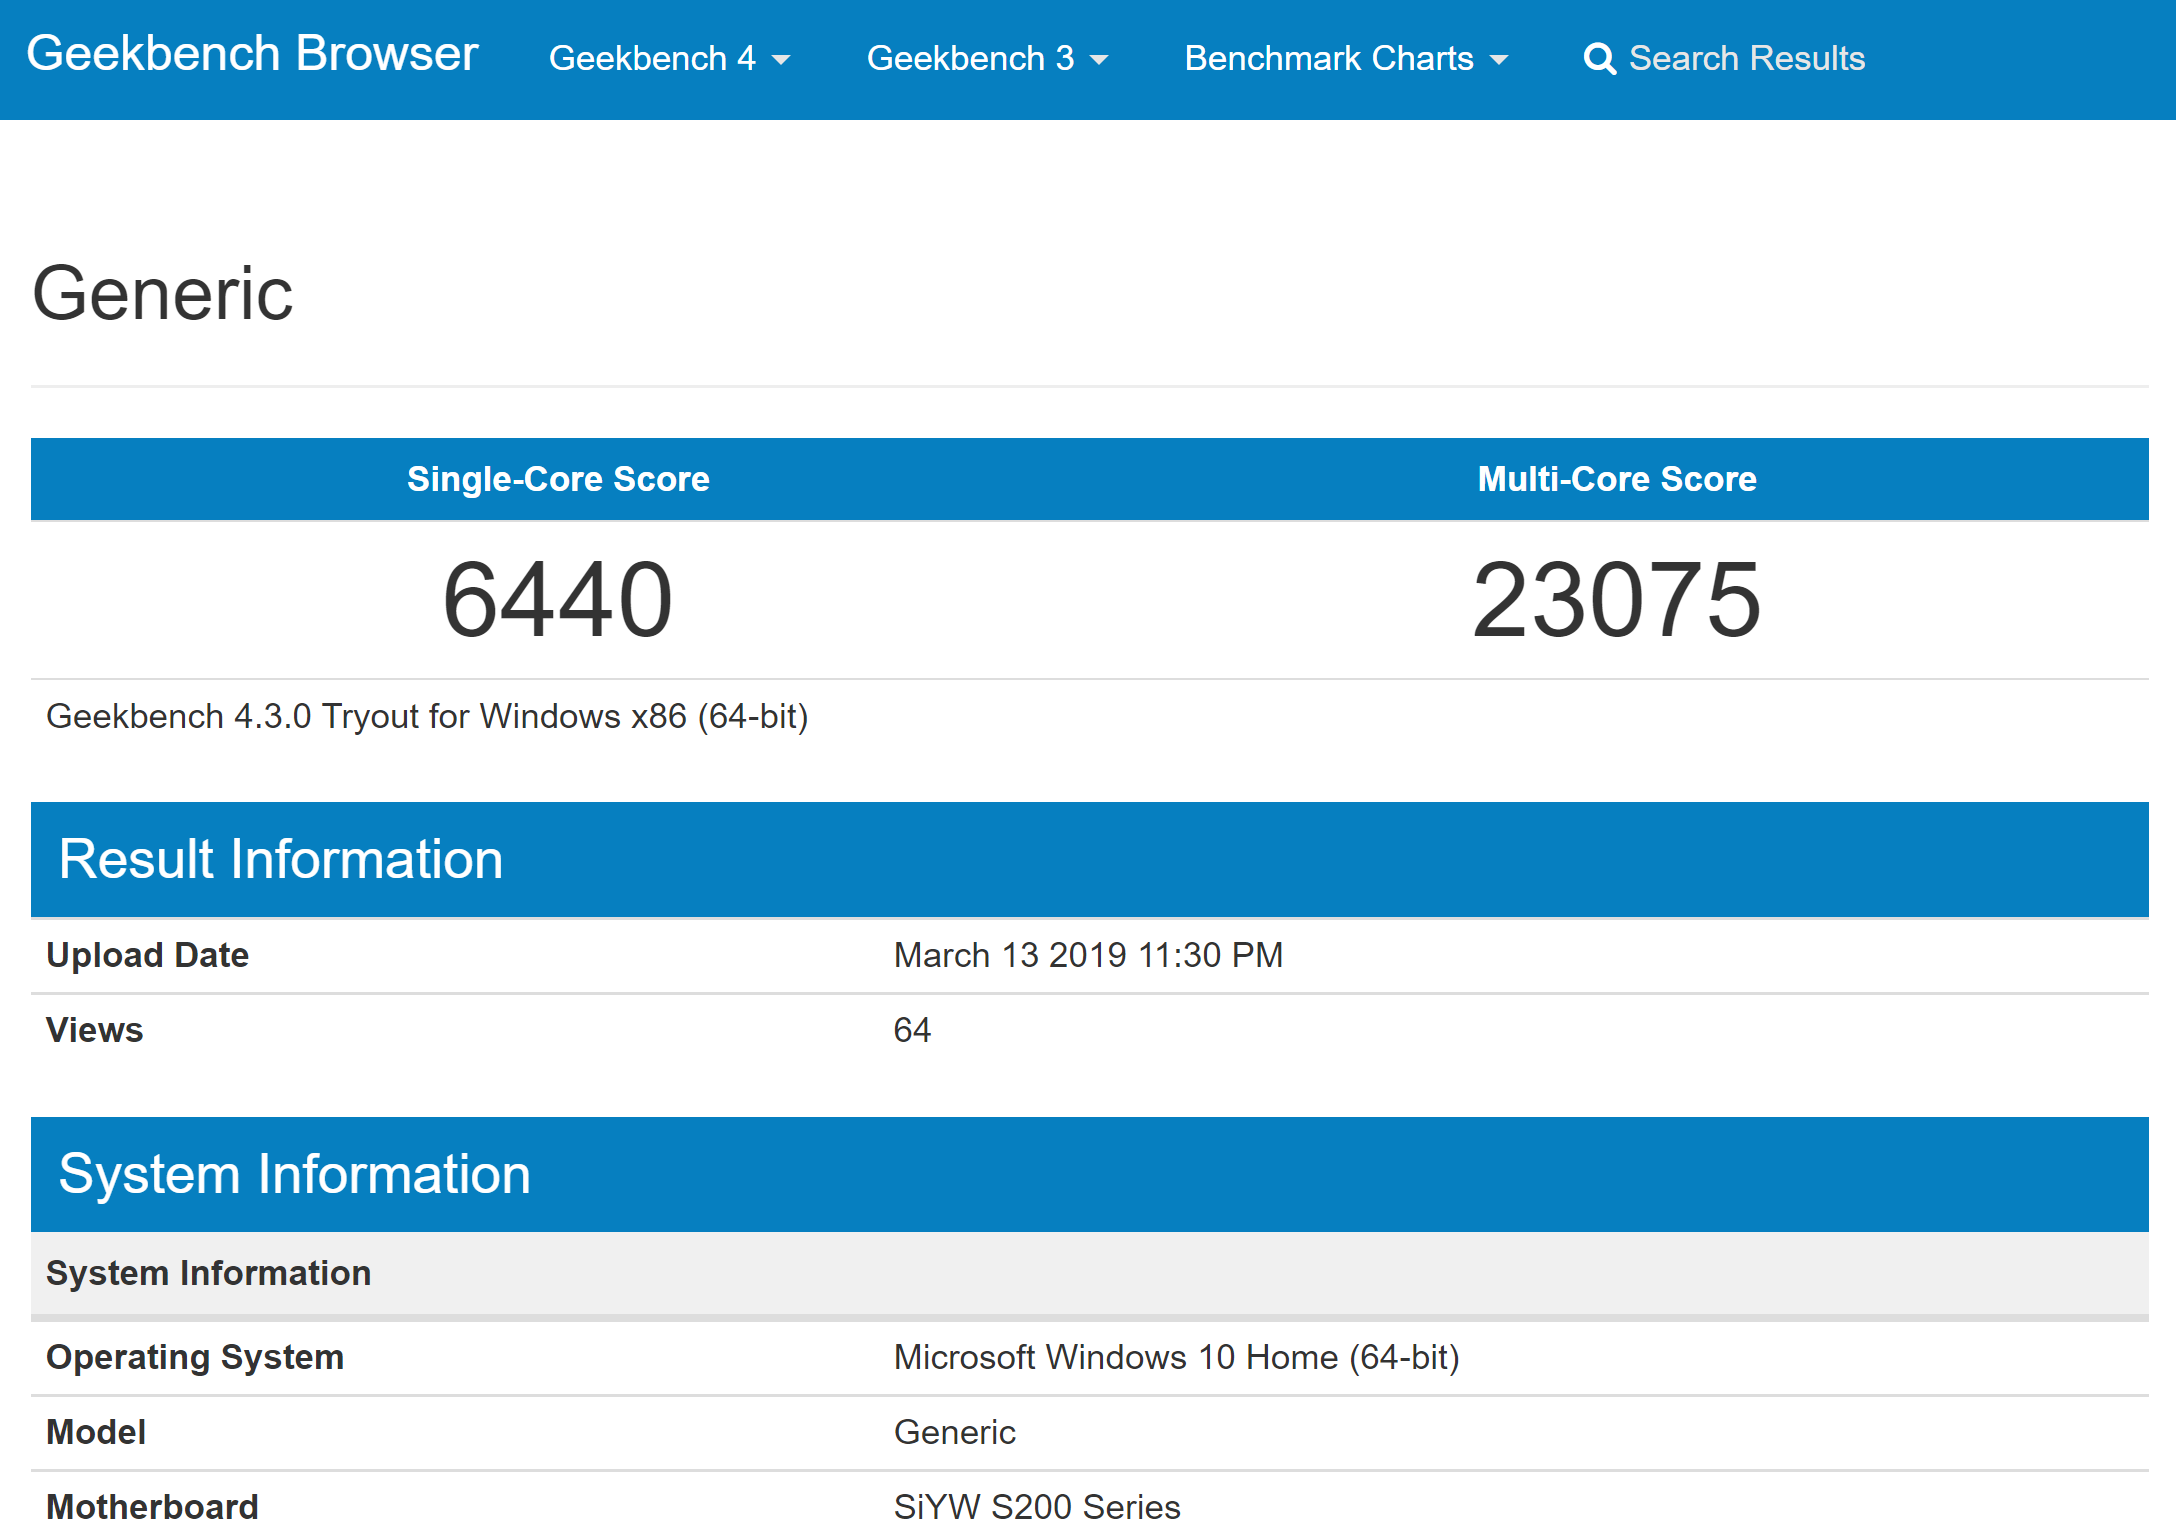
Task: Select the single-core score value 6440
Action: [558, 600]
